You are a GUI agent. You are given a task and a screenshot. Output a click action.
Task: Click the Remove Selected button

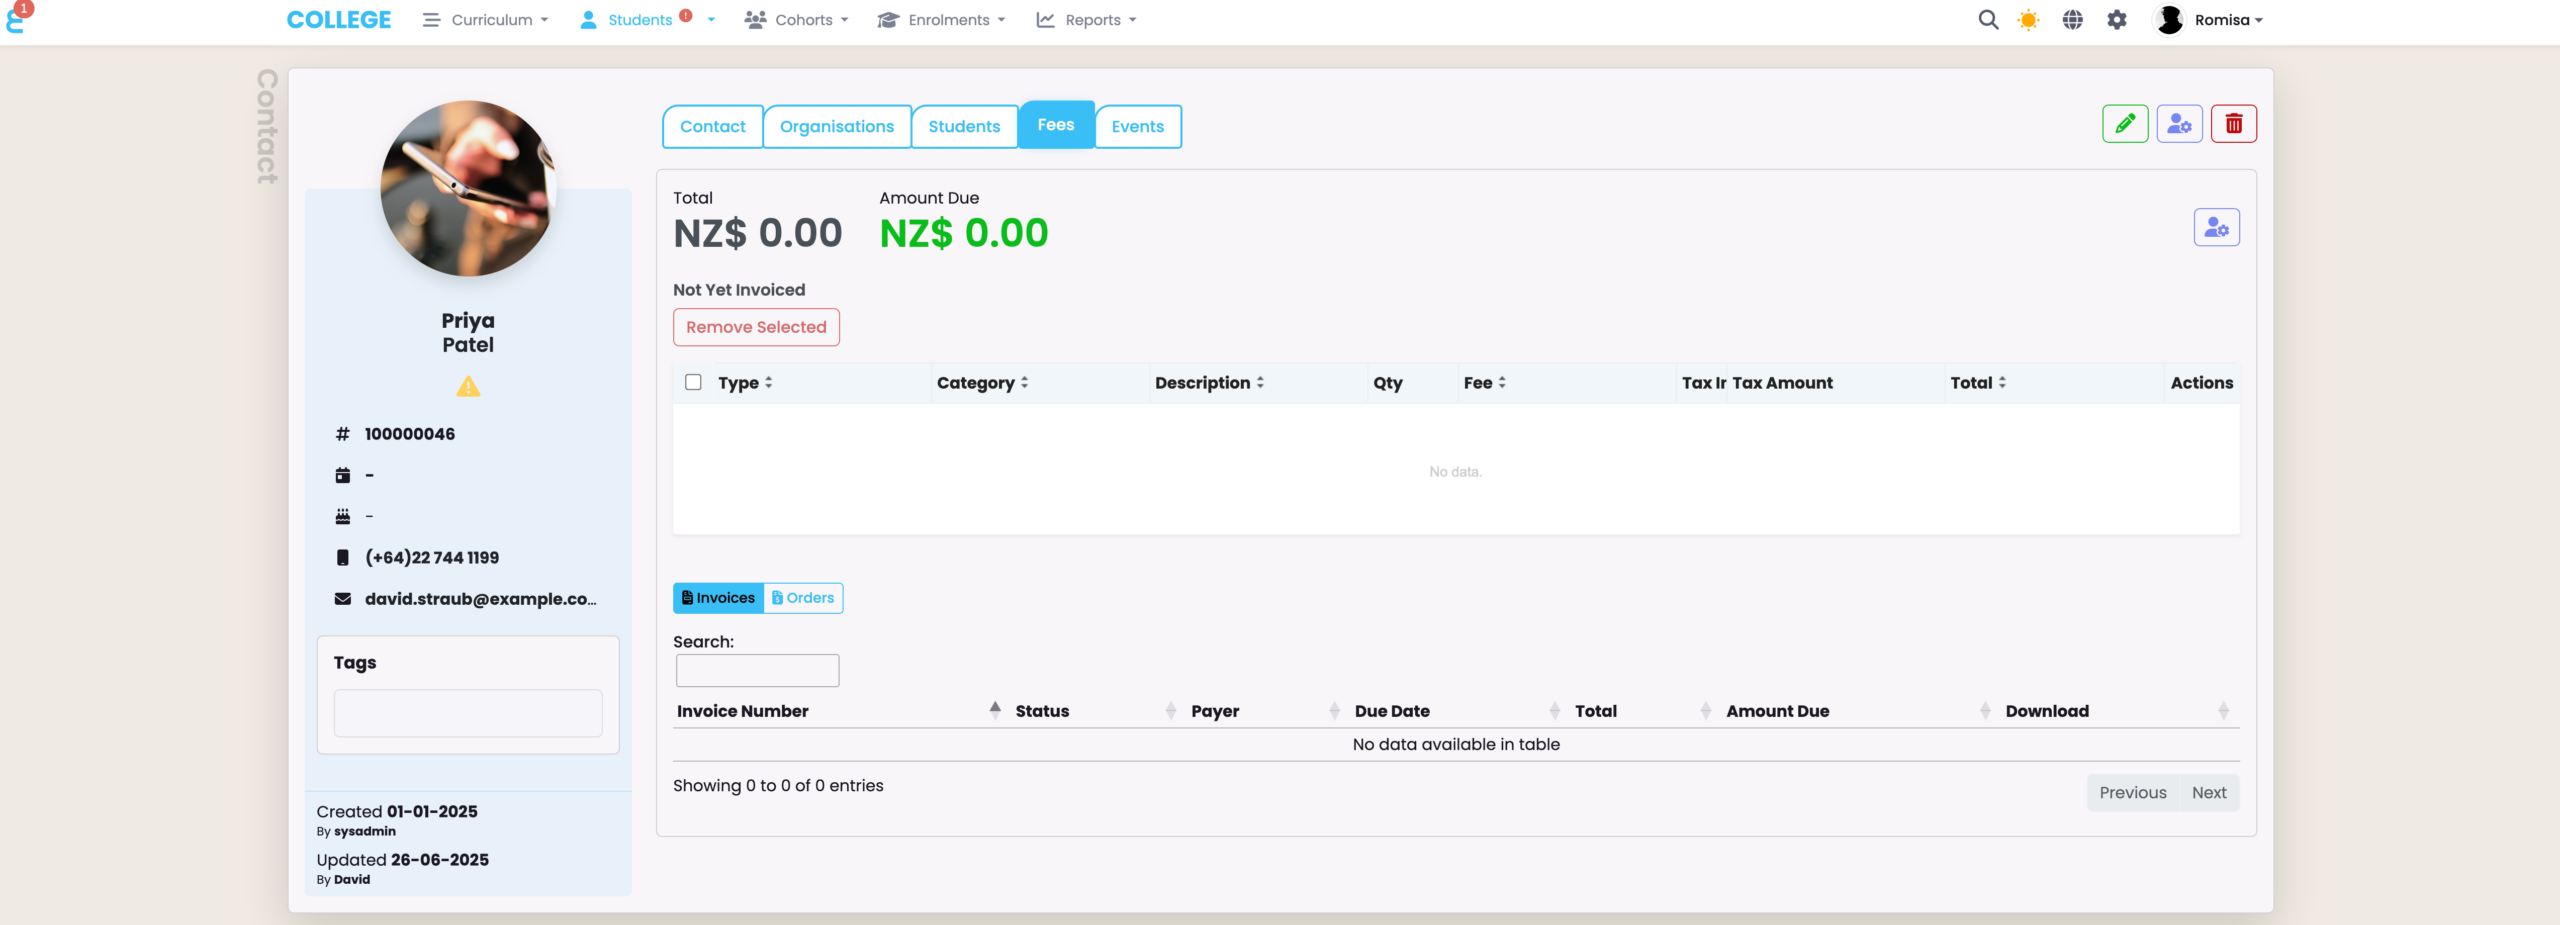(756, 328)
